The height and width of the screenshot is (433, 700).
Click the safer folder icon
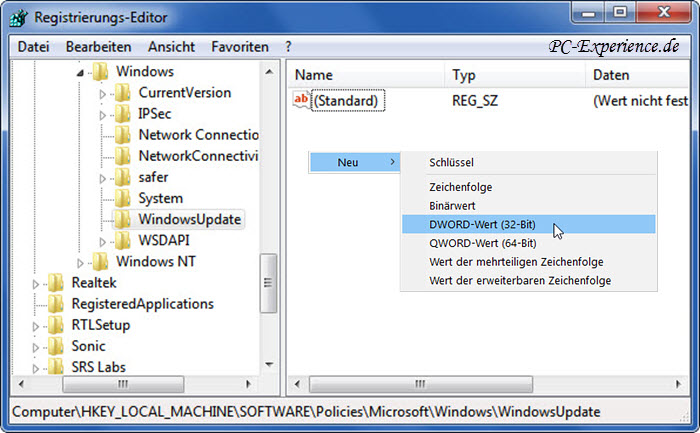click(122, 177)
